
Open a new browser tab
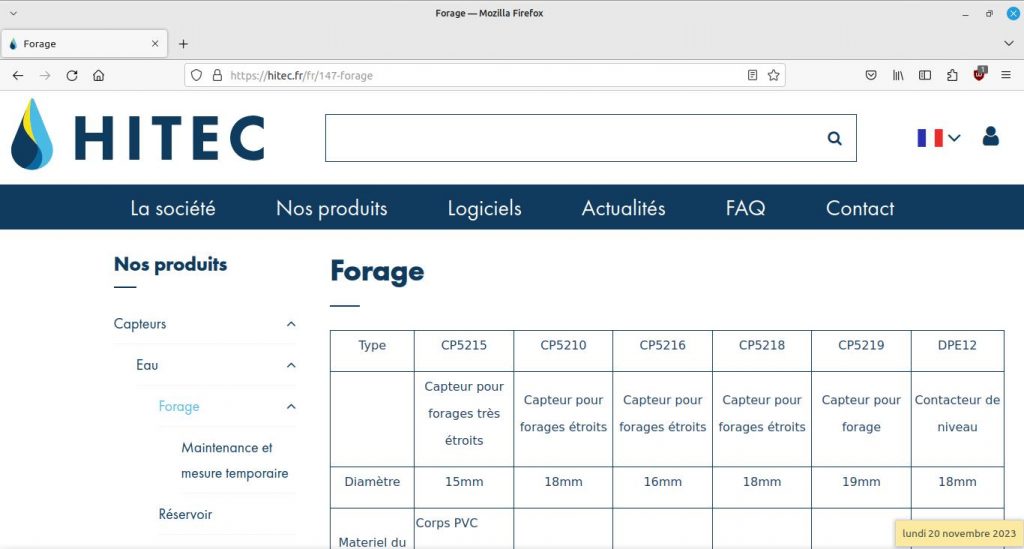(x=183, y=44)
